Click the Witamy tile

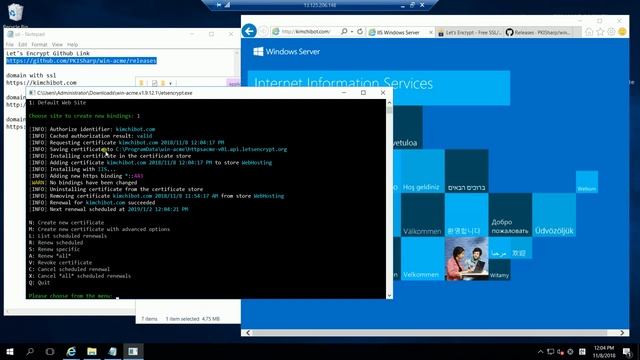(500, 270)
